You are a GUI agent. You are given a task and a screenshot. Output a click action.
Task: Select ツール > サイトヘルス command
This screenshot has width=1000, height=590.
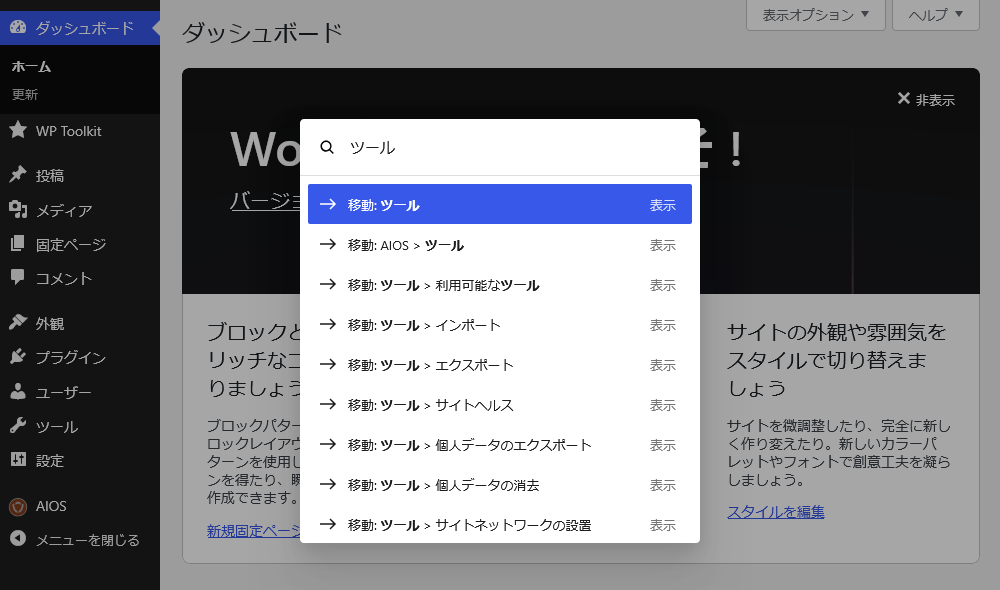click(499, 405)
